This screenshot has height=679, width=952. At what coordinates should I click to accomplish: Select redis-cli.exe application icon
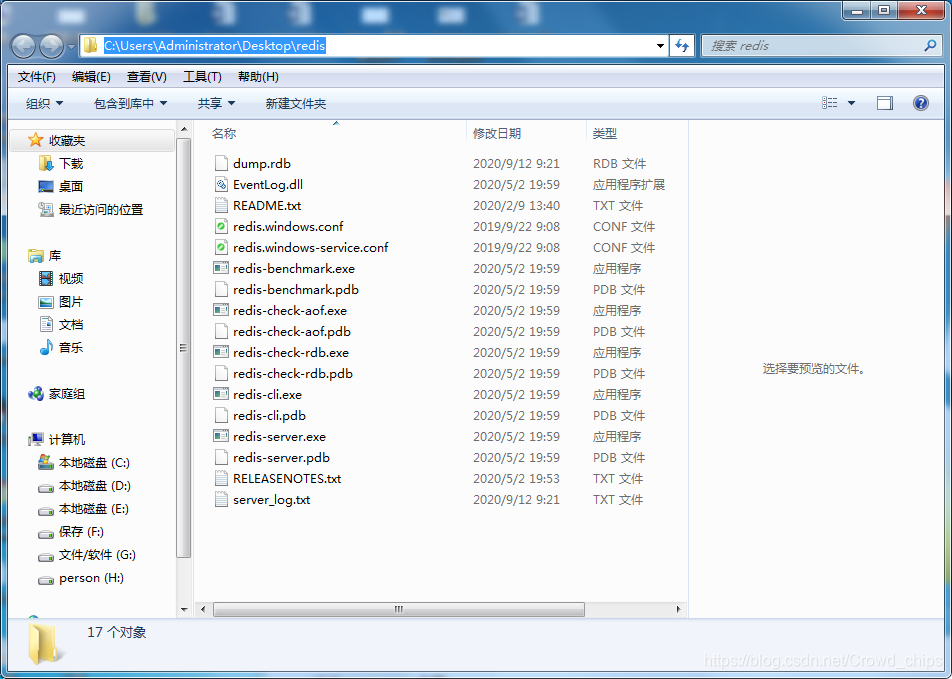pos(221,394)
